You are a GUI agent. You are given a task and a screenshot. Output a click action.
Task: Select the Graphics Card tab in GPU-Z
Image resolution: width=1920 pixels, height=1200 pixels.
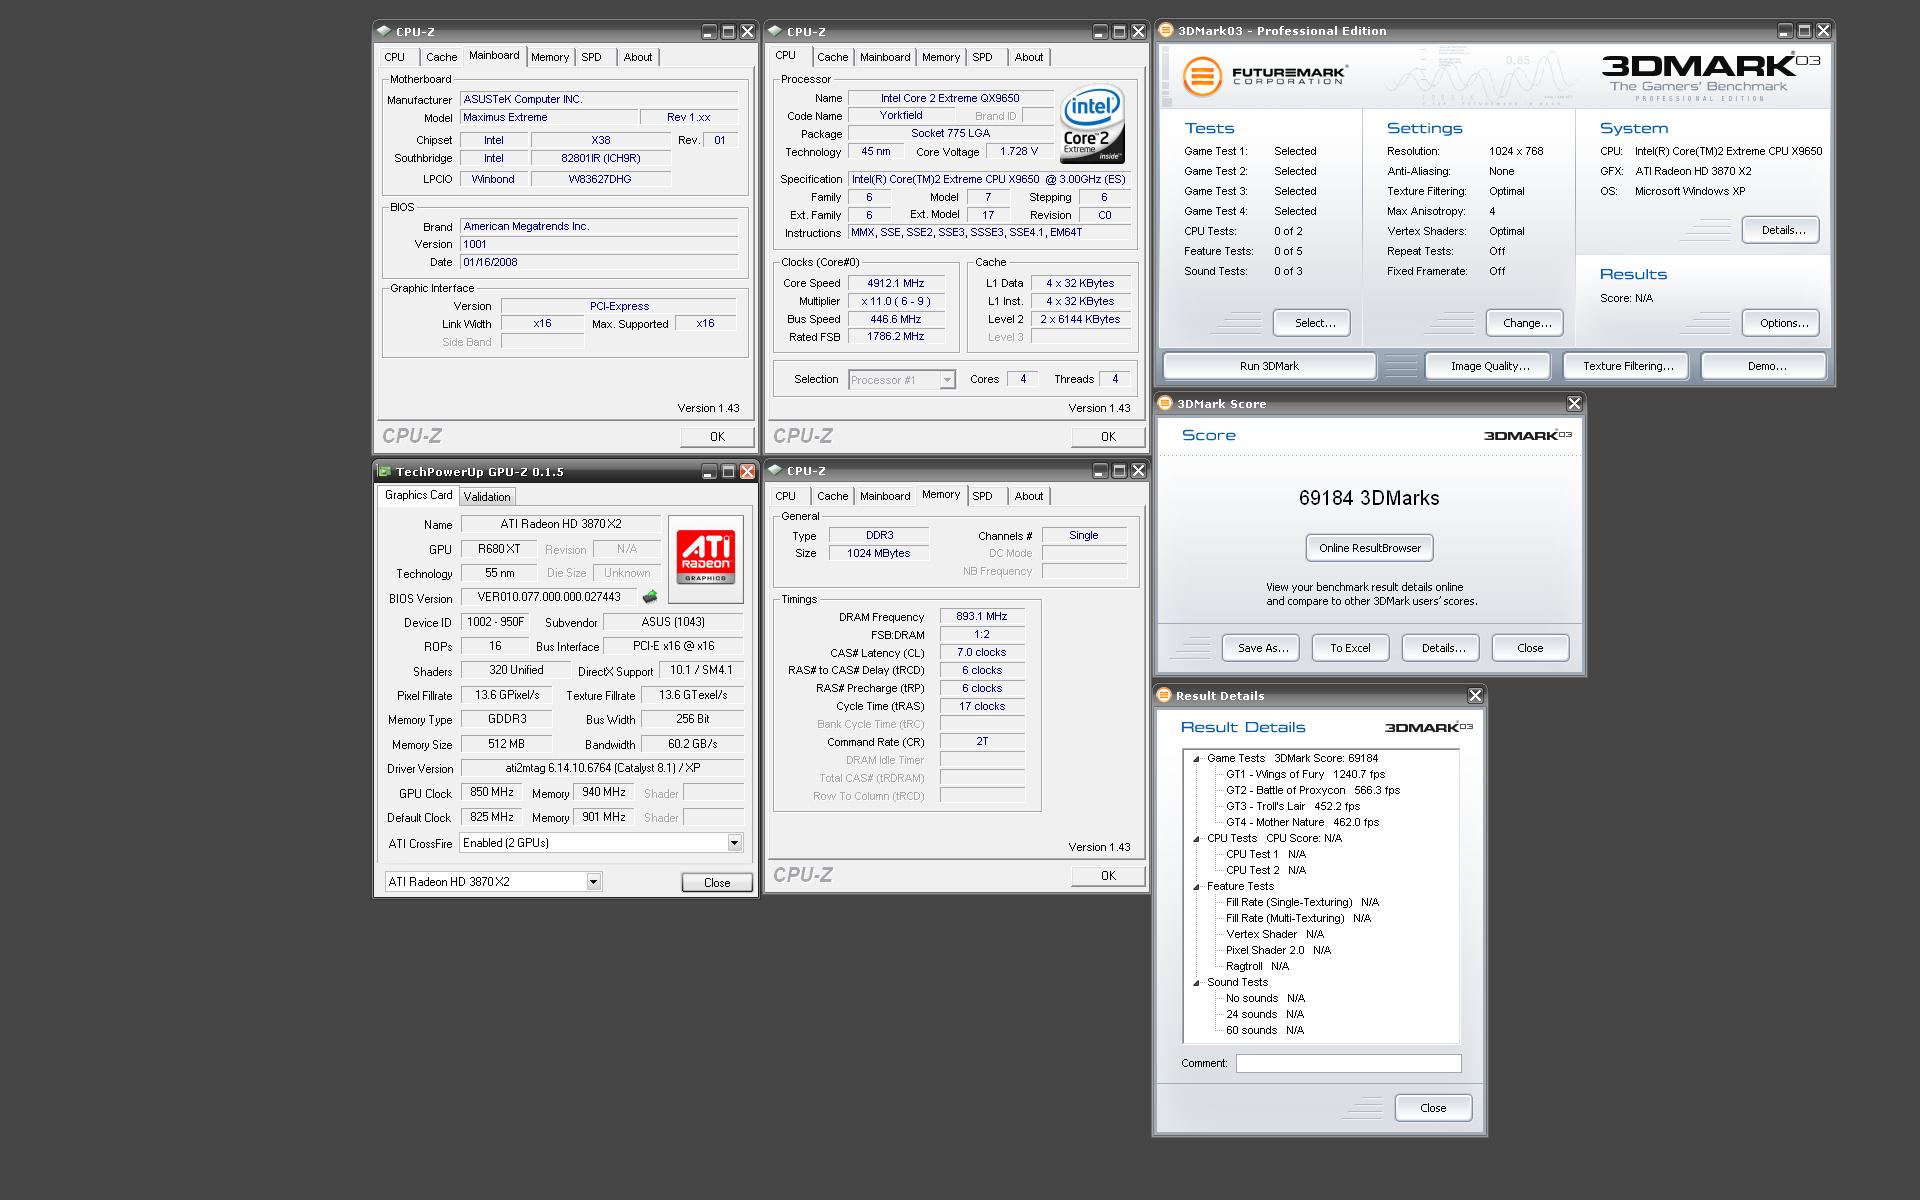418,495
